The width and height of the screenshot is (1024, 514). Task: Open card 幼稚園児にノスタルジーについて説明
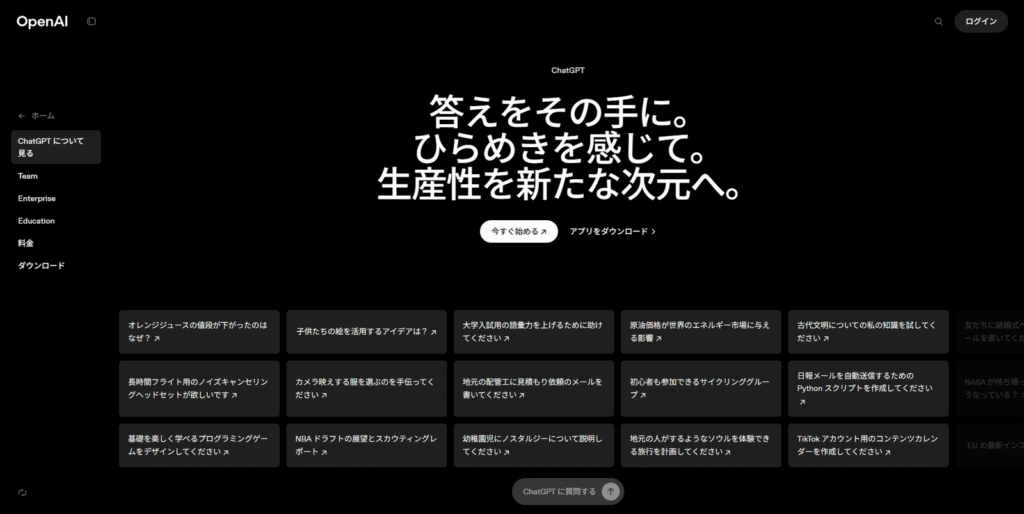pyautogui.click(x=534, y=445)
